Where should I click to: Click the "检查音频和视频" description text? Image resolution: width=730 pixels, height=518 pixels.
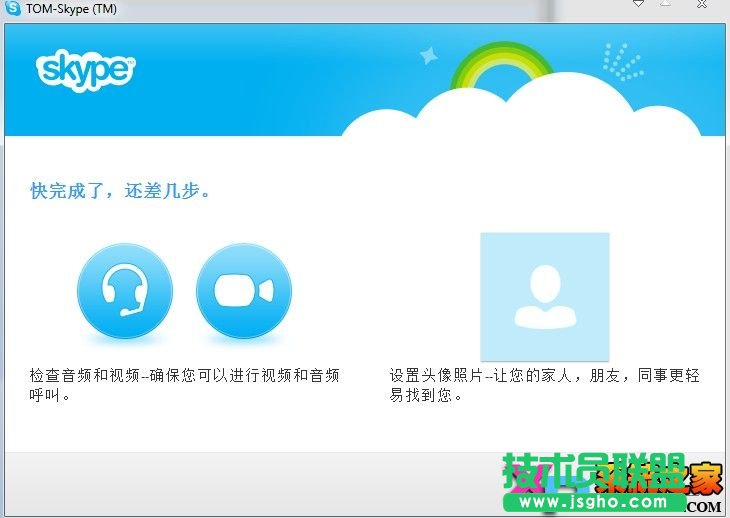coord(184,384)
